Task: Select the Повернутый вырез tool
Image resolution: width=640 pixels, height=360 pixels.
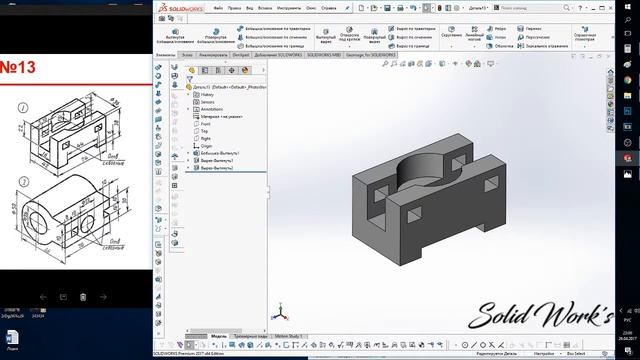Action: tap(374, 36)
